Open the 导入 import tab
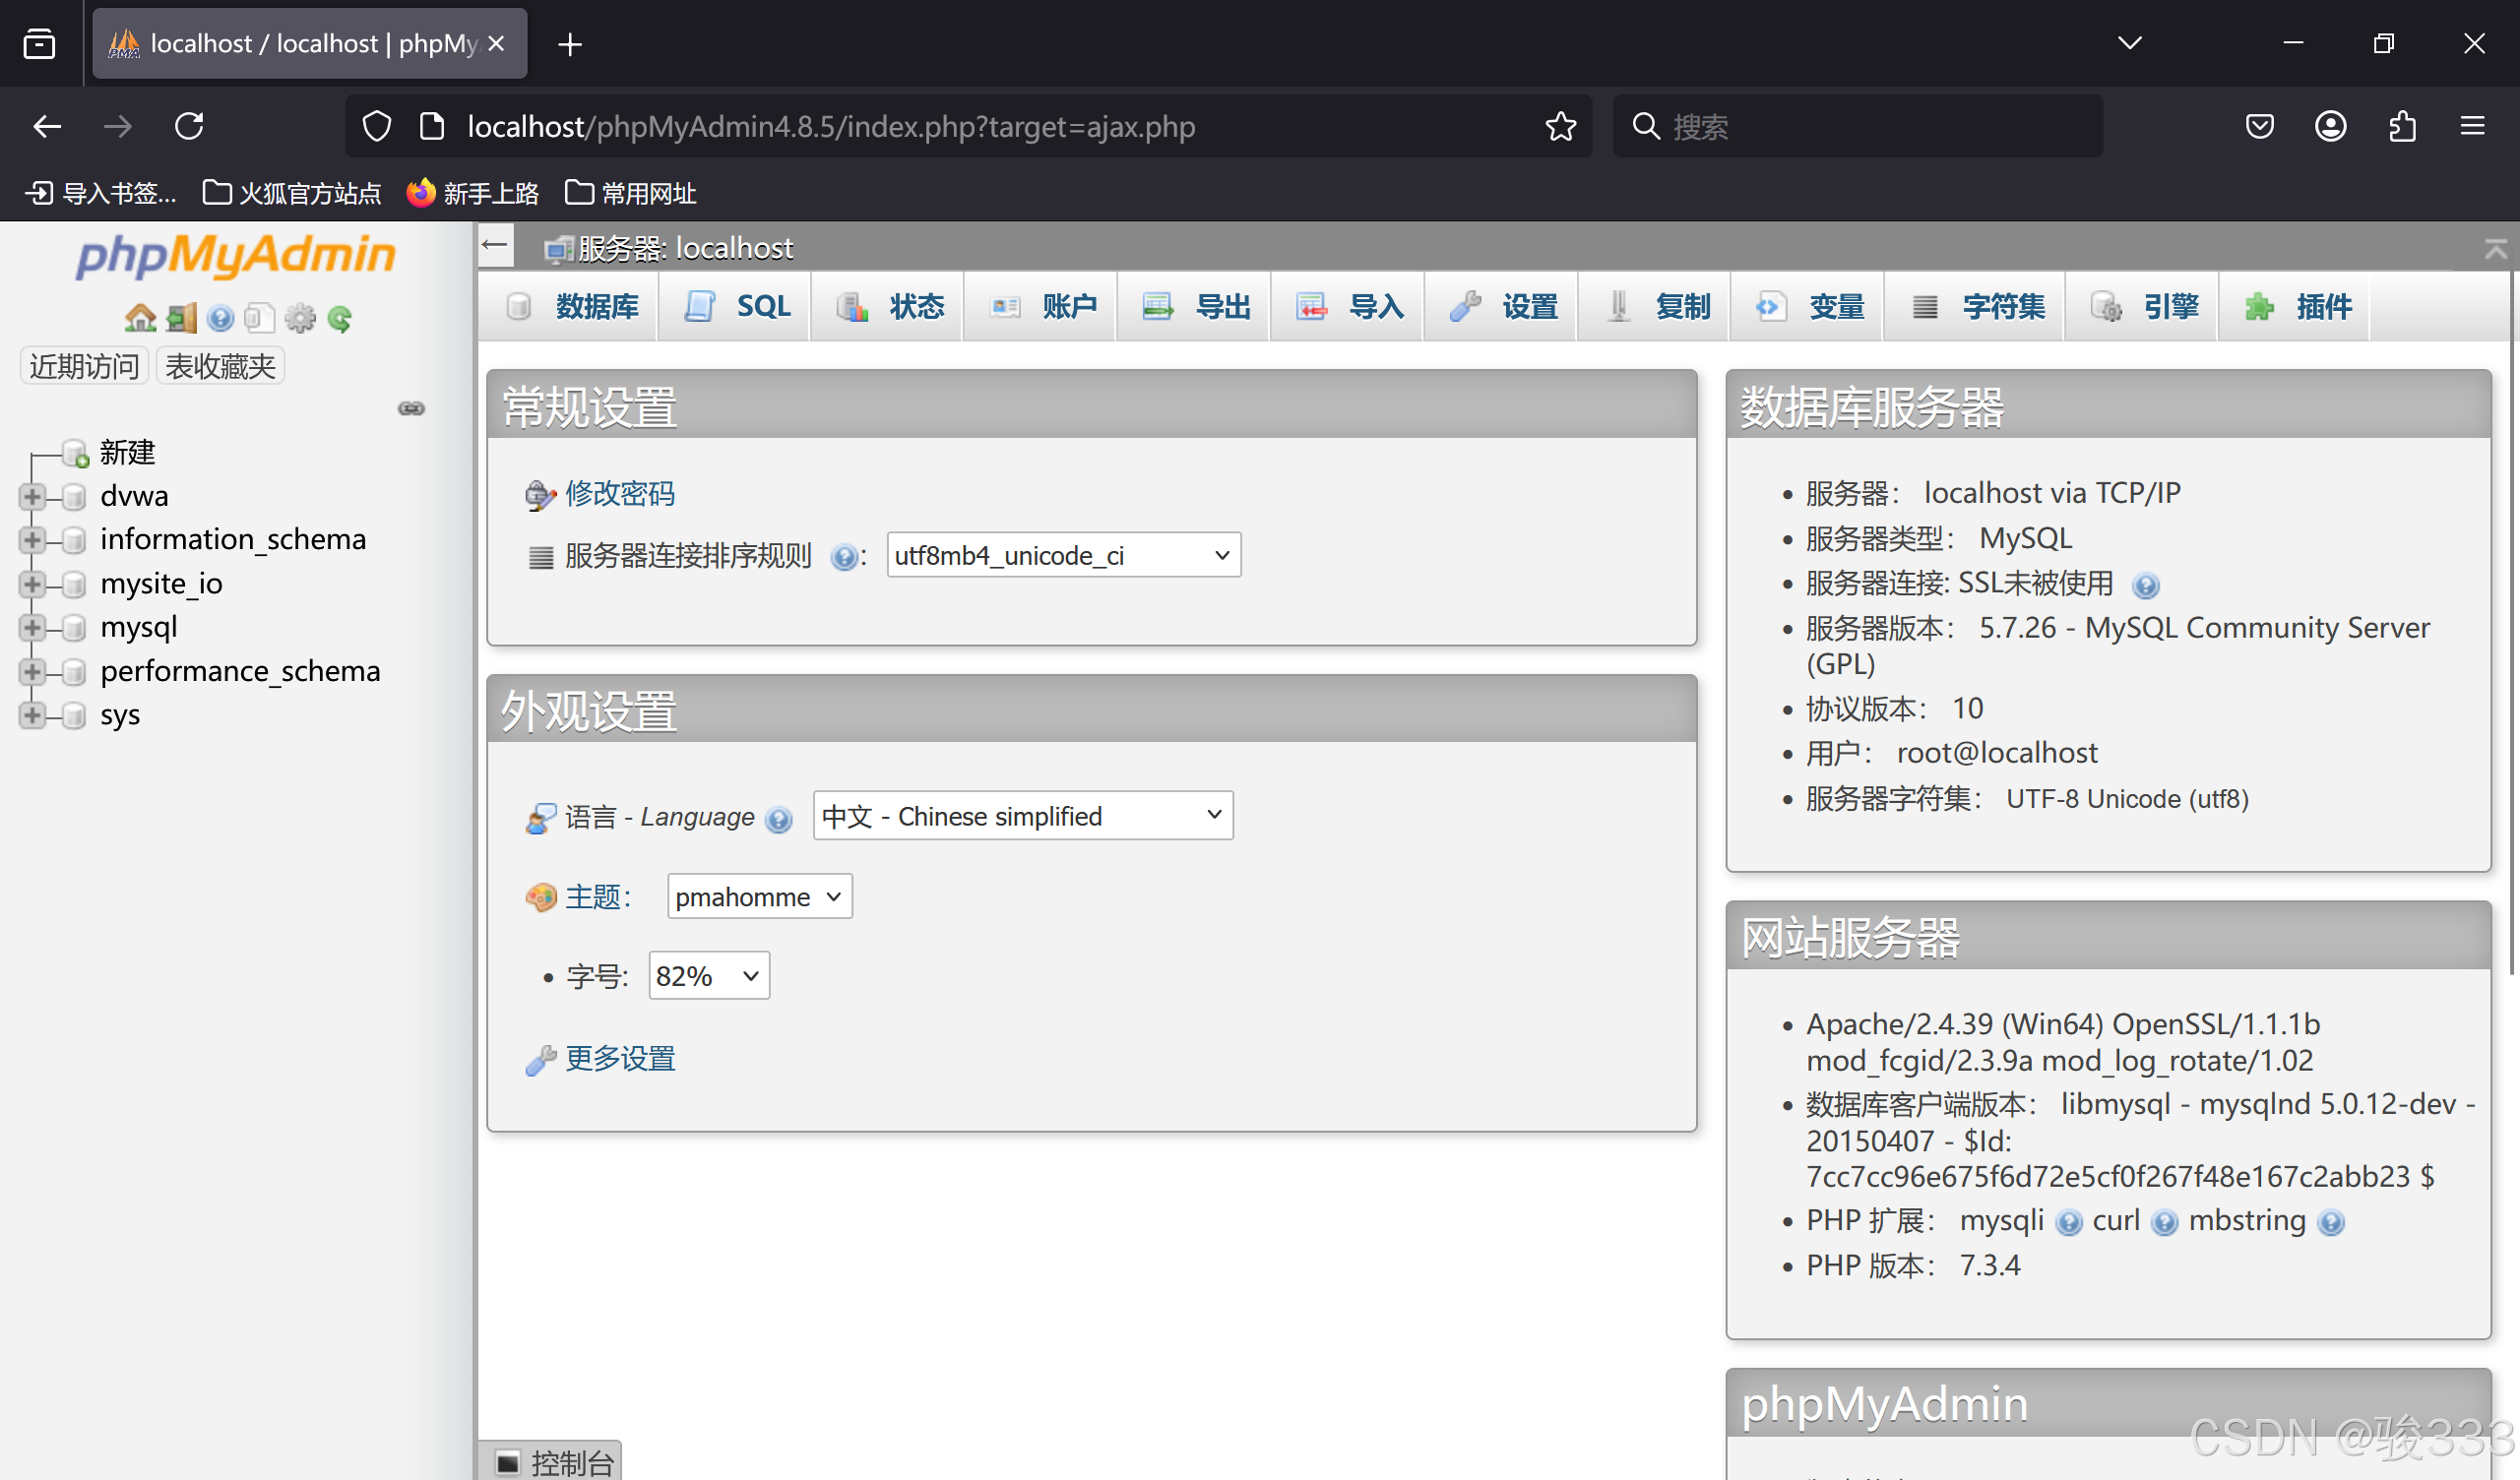 1349,307
